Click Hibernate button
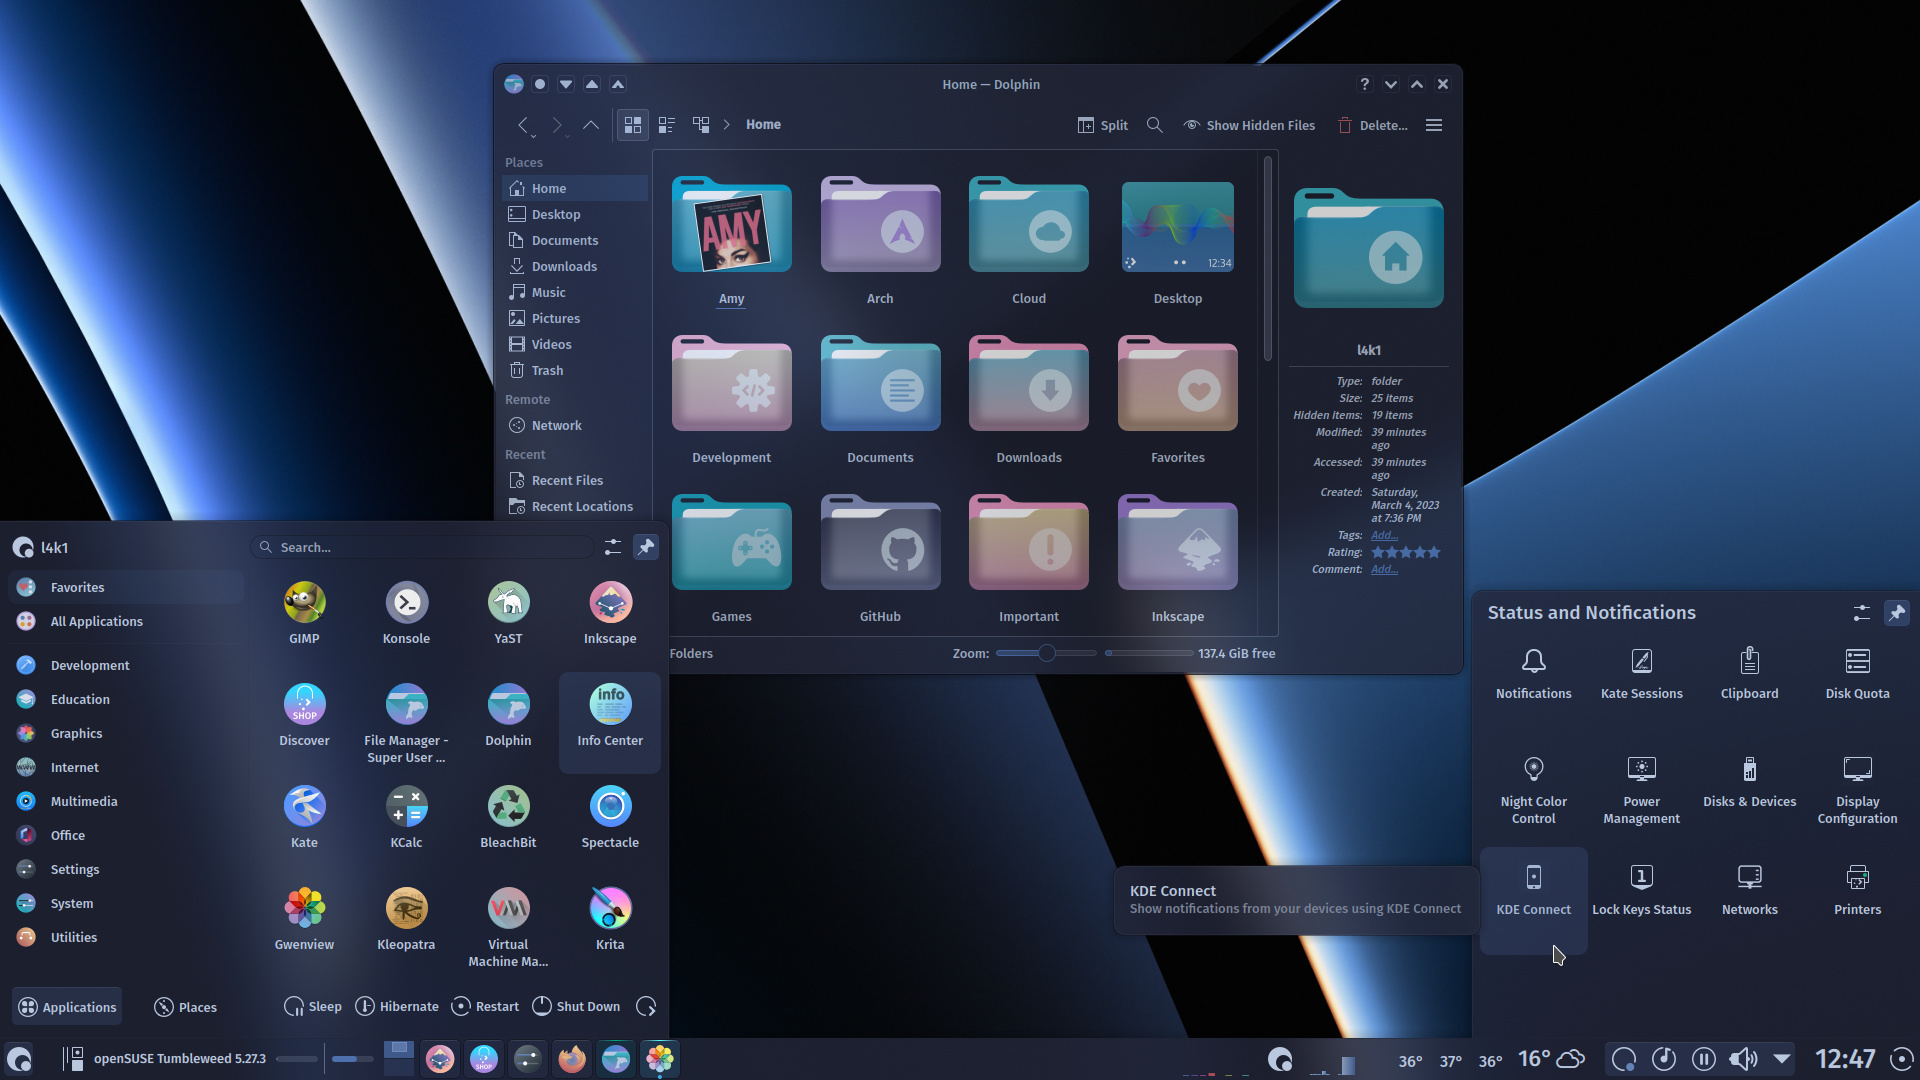This screenshot has width=1920, height=1080. tap(397, 1006)
